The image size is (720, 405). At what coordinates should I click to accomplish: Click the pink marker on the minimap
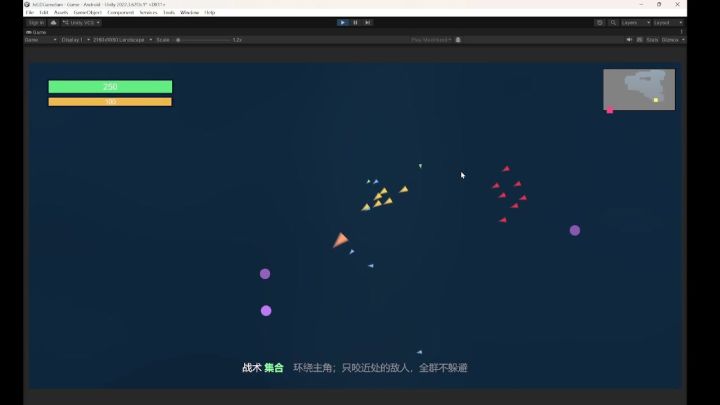click(610, 110)
